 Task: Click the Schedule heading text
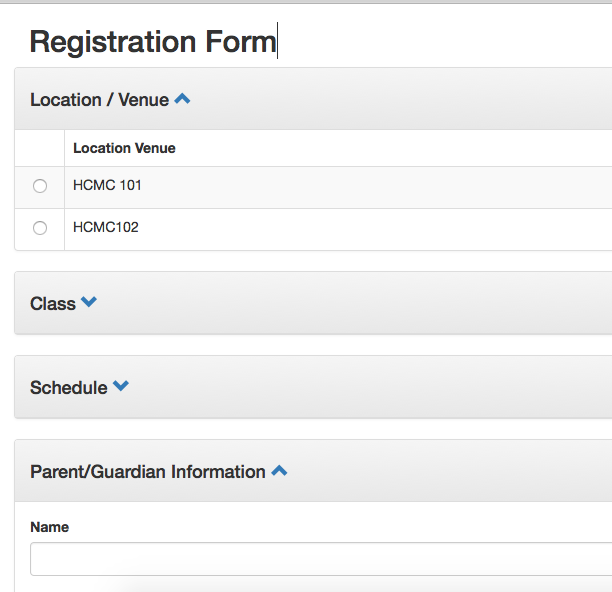pyautogui.click(x=69, y=388)
